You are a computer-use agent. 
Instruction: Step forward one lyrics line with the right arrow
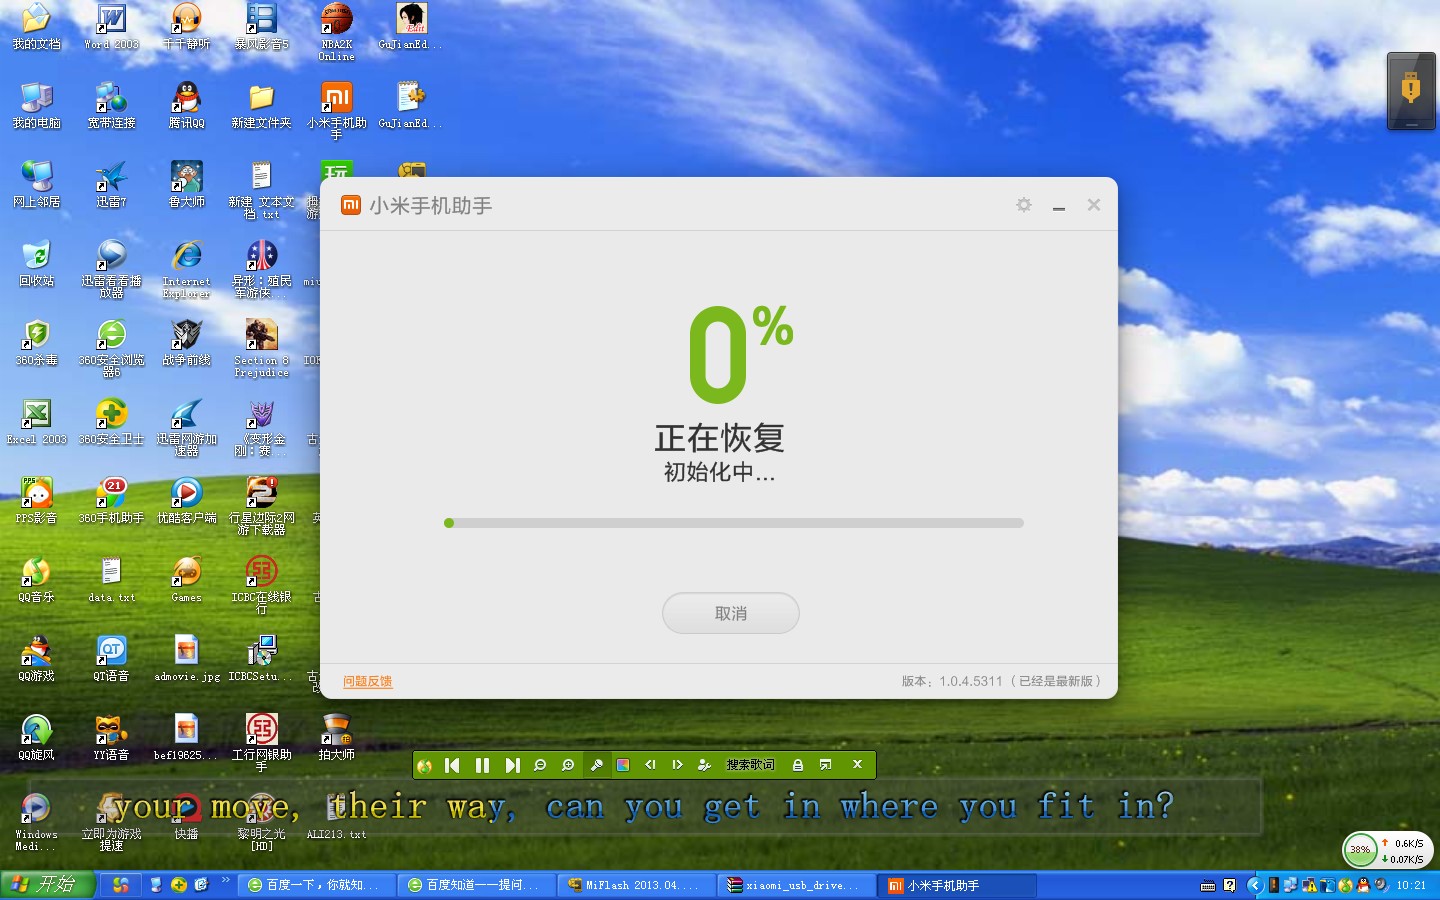[x=677, y=765]
